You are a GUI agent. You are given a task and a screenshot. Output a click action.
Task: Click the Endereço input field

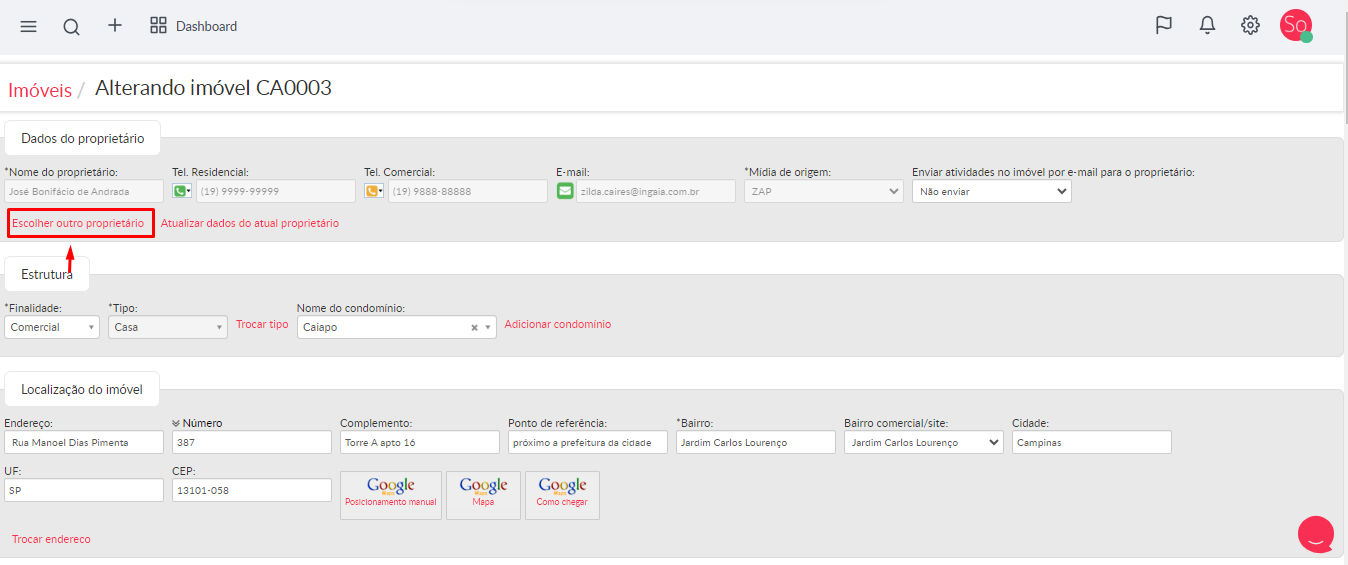(x=84, y=442)
